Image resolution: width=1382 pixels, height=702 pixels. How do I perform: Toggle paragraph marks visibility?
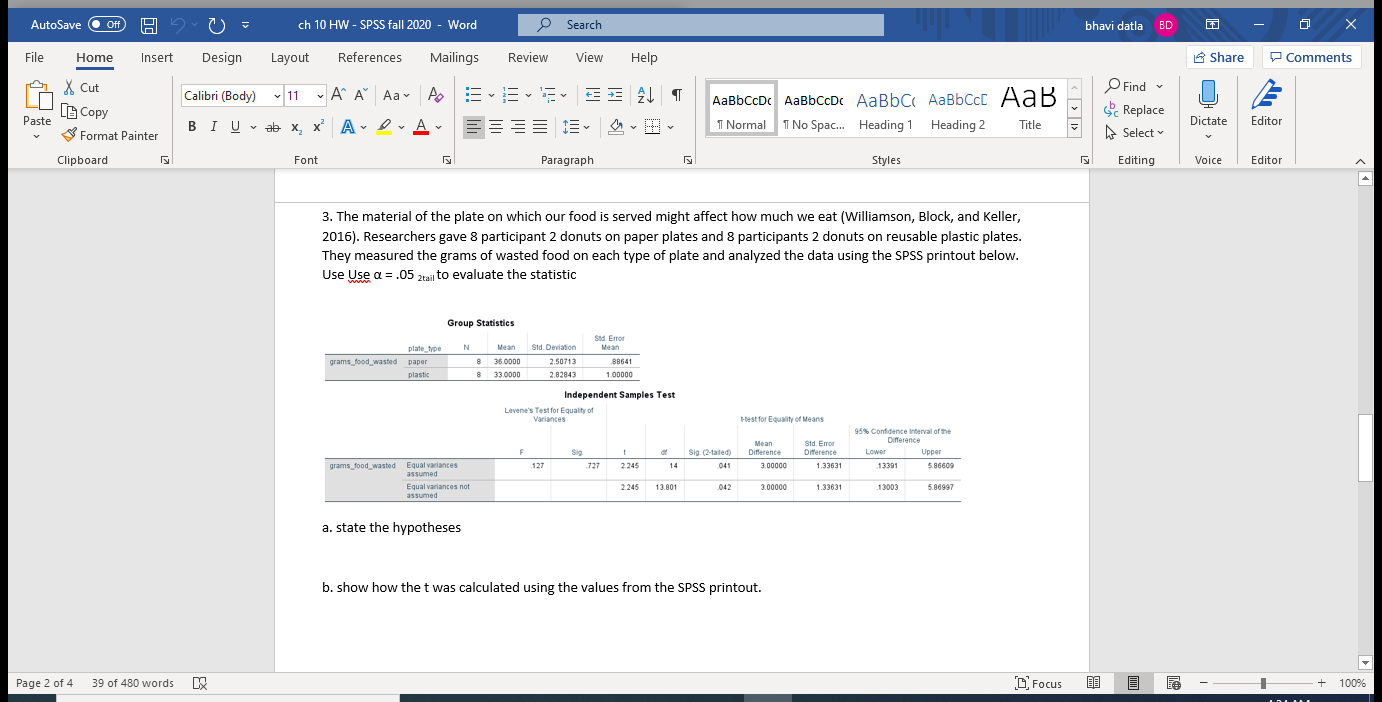pos(677,94)
